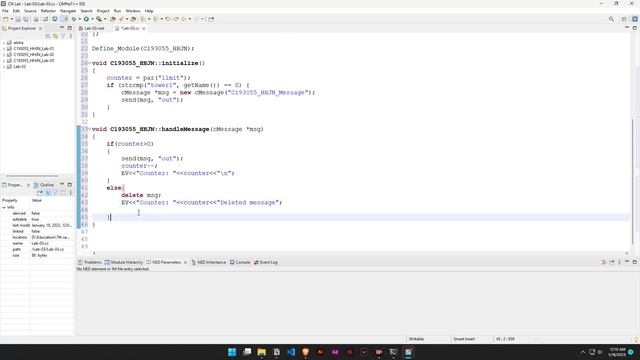The image size is (640, 360).
Task: Toggle Link with Editor in Project Explorer
Action: 56,36
